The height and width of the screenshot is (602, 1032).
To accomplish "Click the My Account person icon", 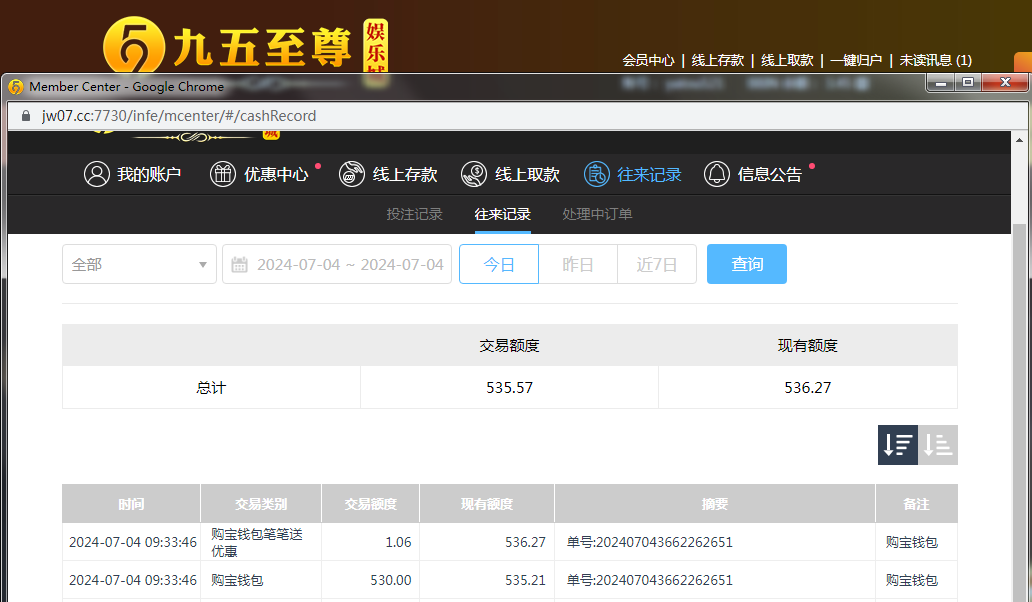I will click(x=97, y=174).
